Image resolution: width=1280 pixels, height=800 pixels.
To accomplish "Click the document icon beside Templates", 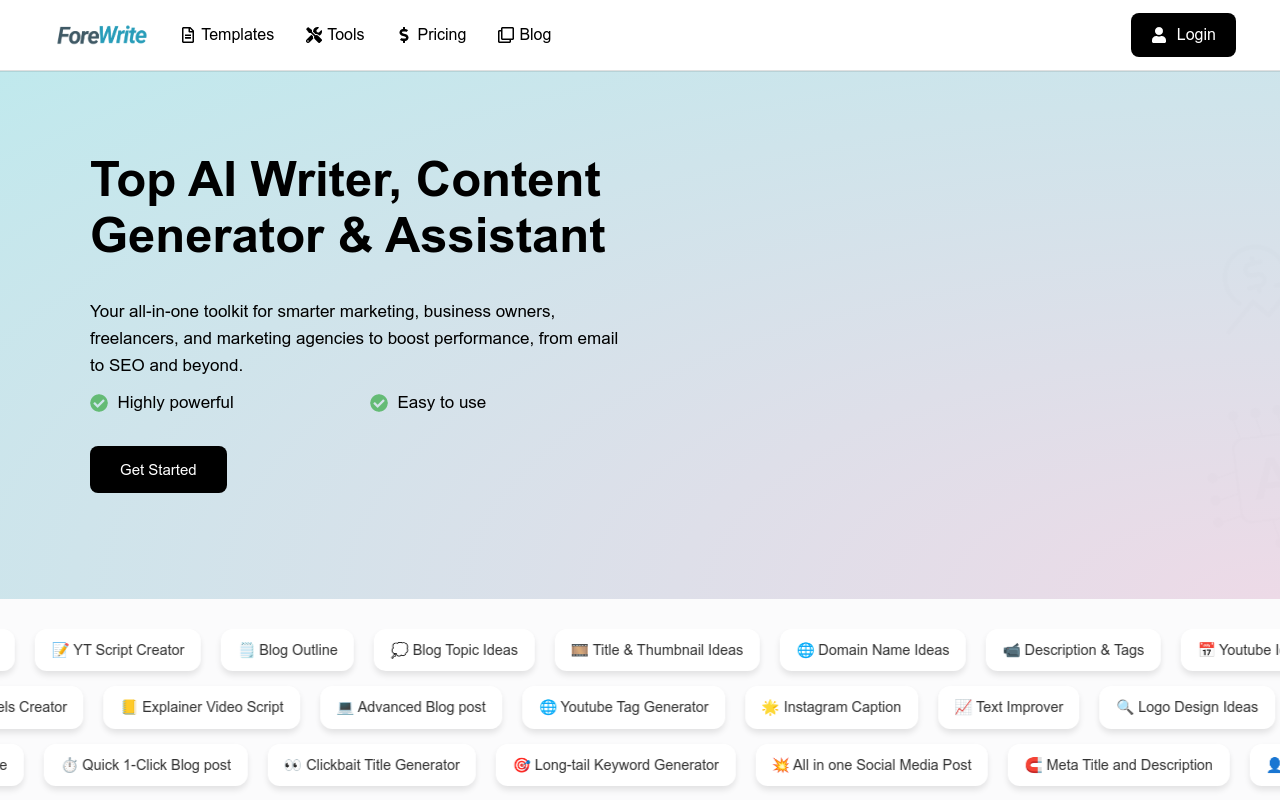I will point(188,35).
